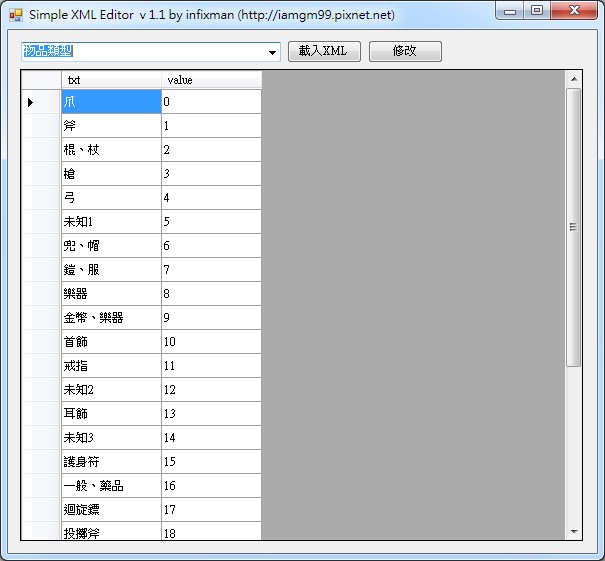Select the cell 未知1
Viewport: 605px width, 561px height.
pyautogui.click(x=111, y=221)
